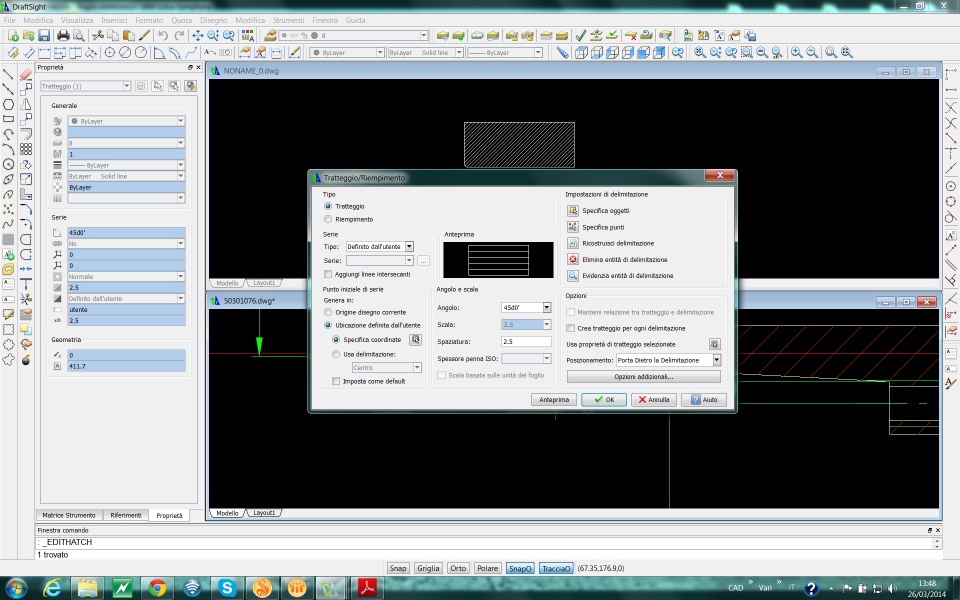Screen dimensions: 960x600
Task: Click the Opzioni addizionali button
Action: pyautogui.click(x=643, y=377)
